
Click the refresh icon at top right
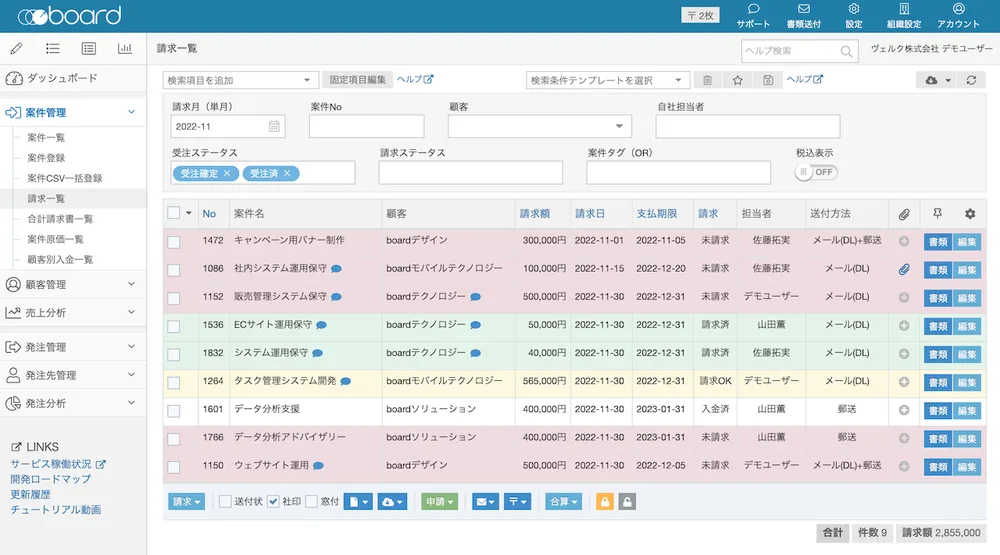point(970,80)
